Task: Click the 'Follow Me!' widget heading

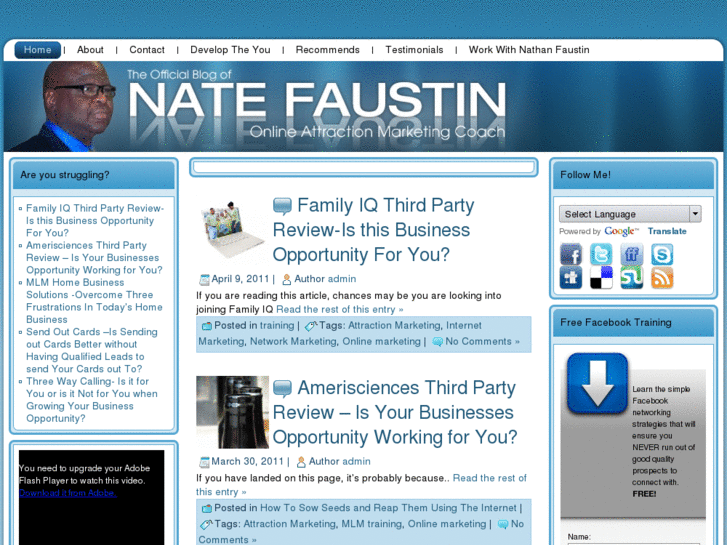Action: pyautogui.click(x=585, y=175)
